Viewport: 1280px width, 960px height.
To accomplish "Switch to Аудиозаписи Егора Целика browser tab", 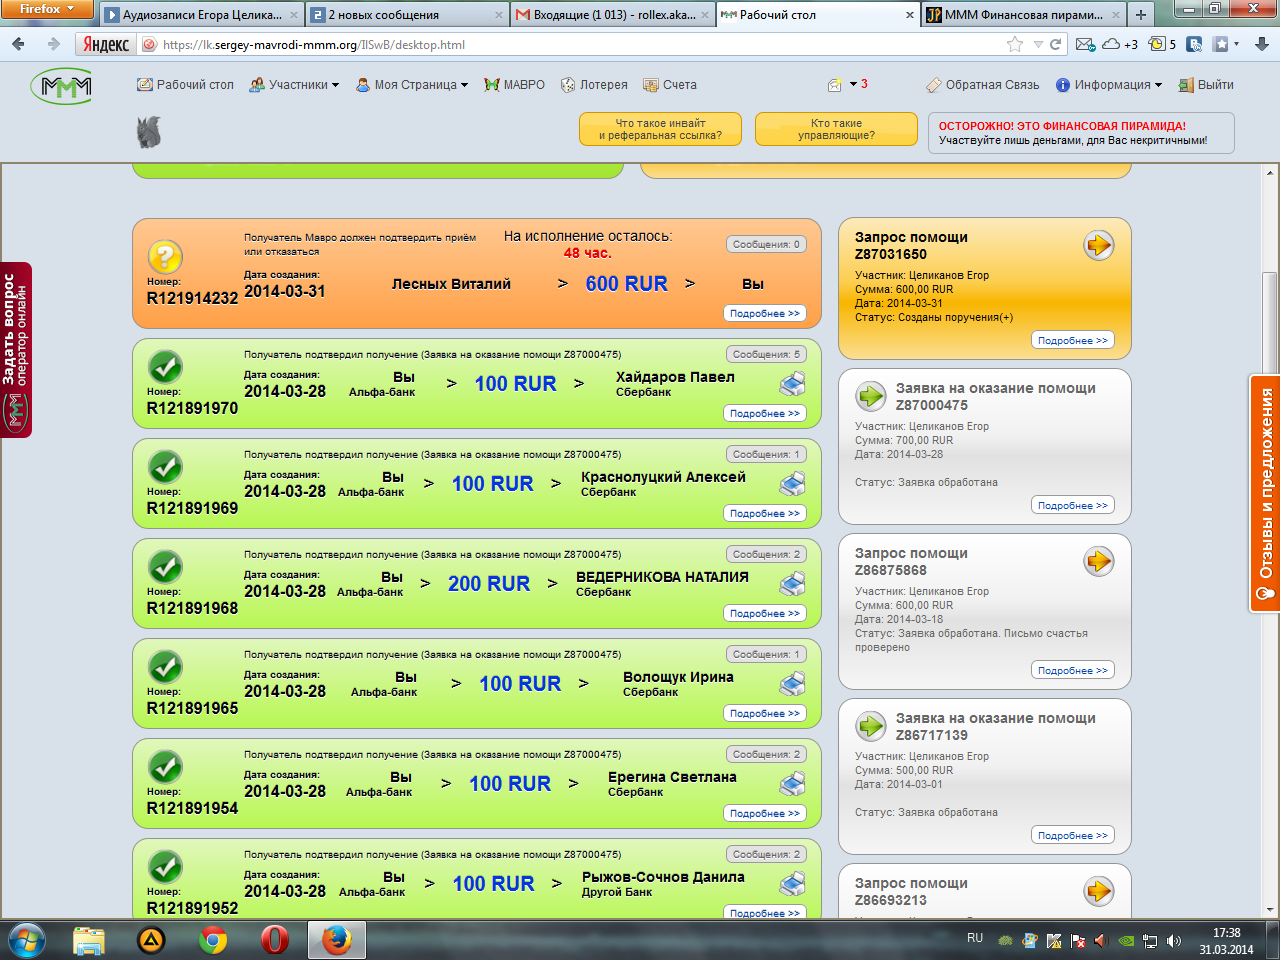I will point(201,15).
